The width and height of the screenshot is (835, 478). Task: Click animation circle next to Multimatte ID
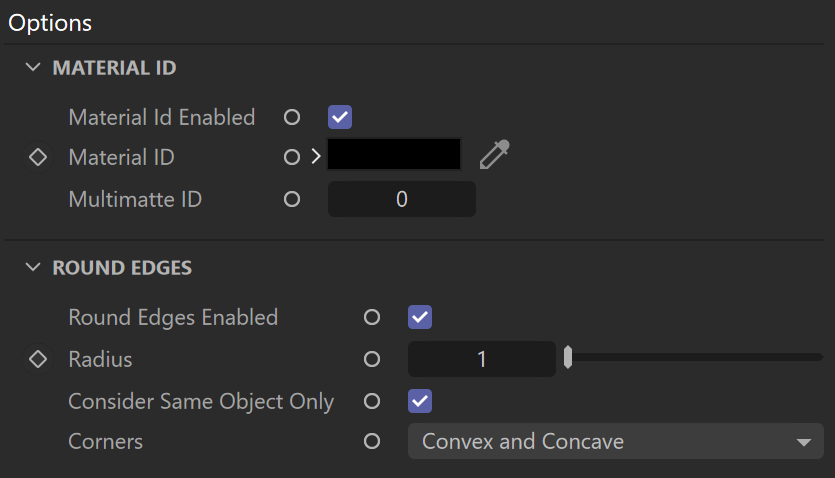(292, 199)
